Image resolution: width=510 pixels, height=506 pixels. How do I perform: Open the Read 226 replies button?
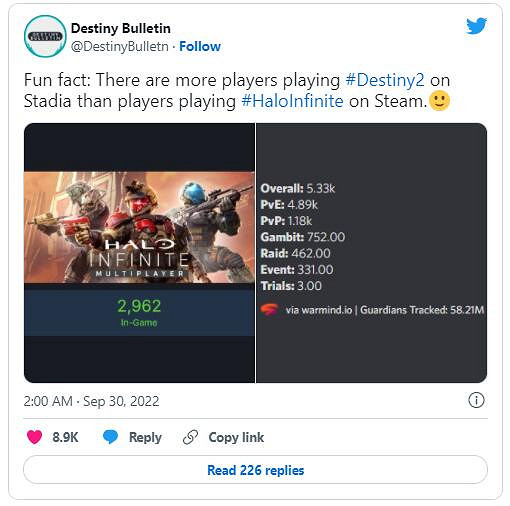(x=255, y=470)
